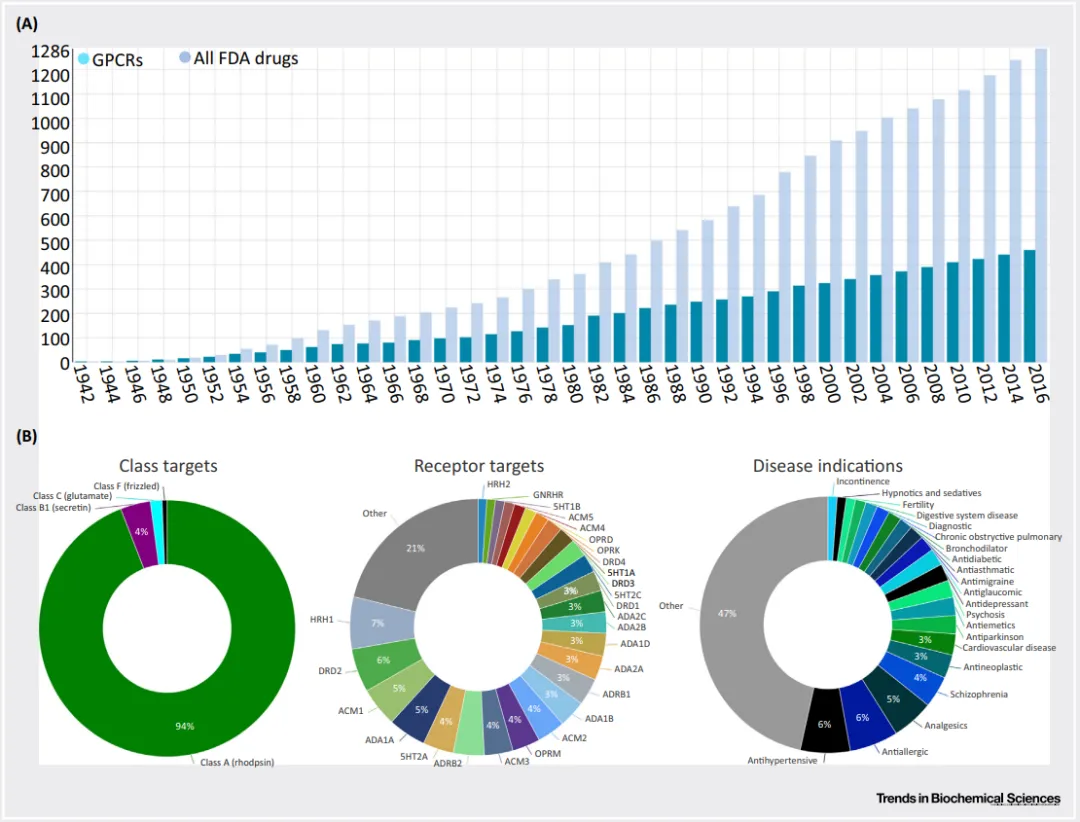Select the HRH1 7% donut segment
This screenshot has width=1080, height=822.
pos(377,623)
